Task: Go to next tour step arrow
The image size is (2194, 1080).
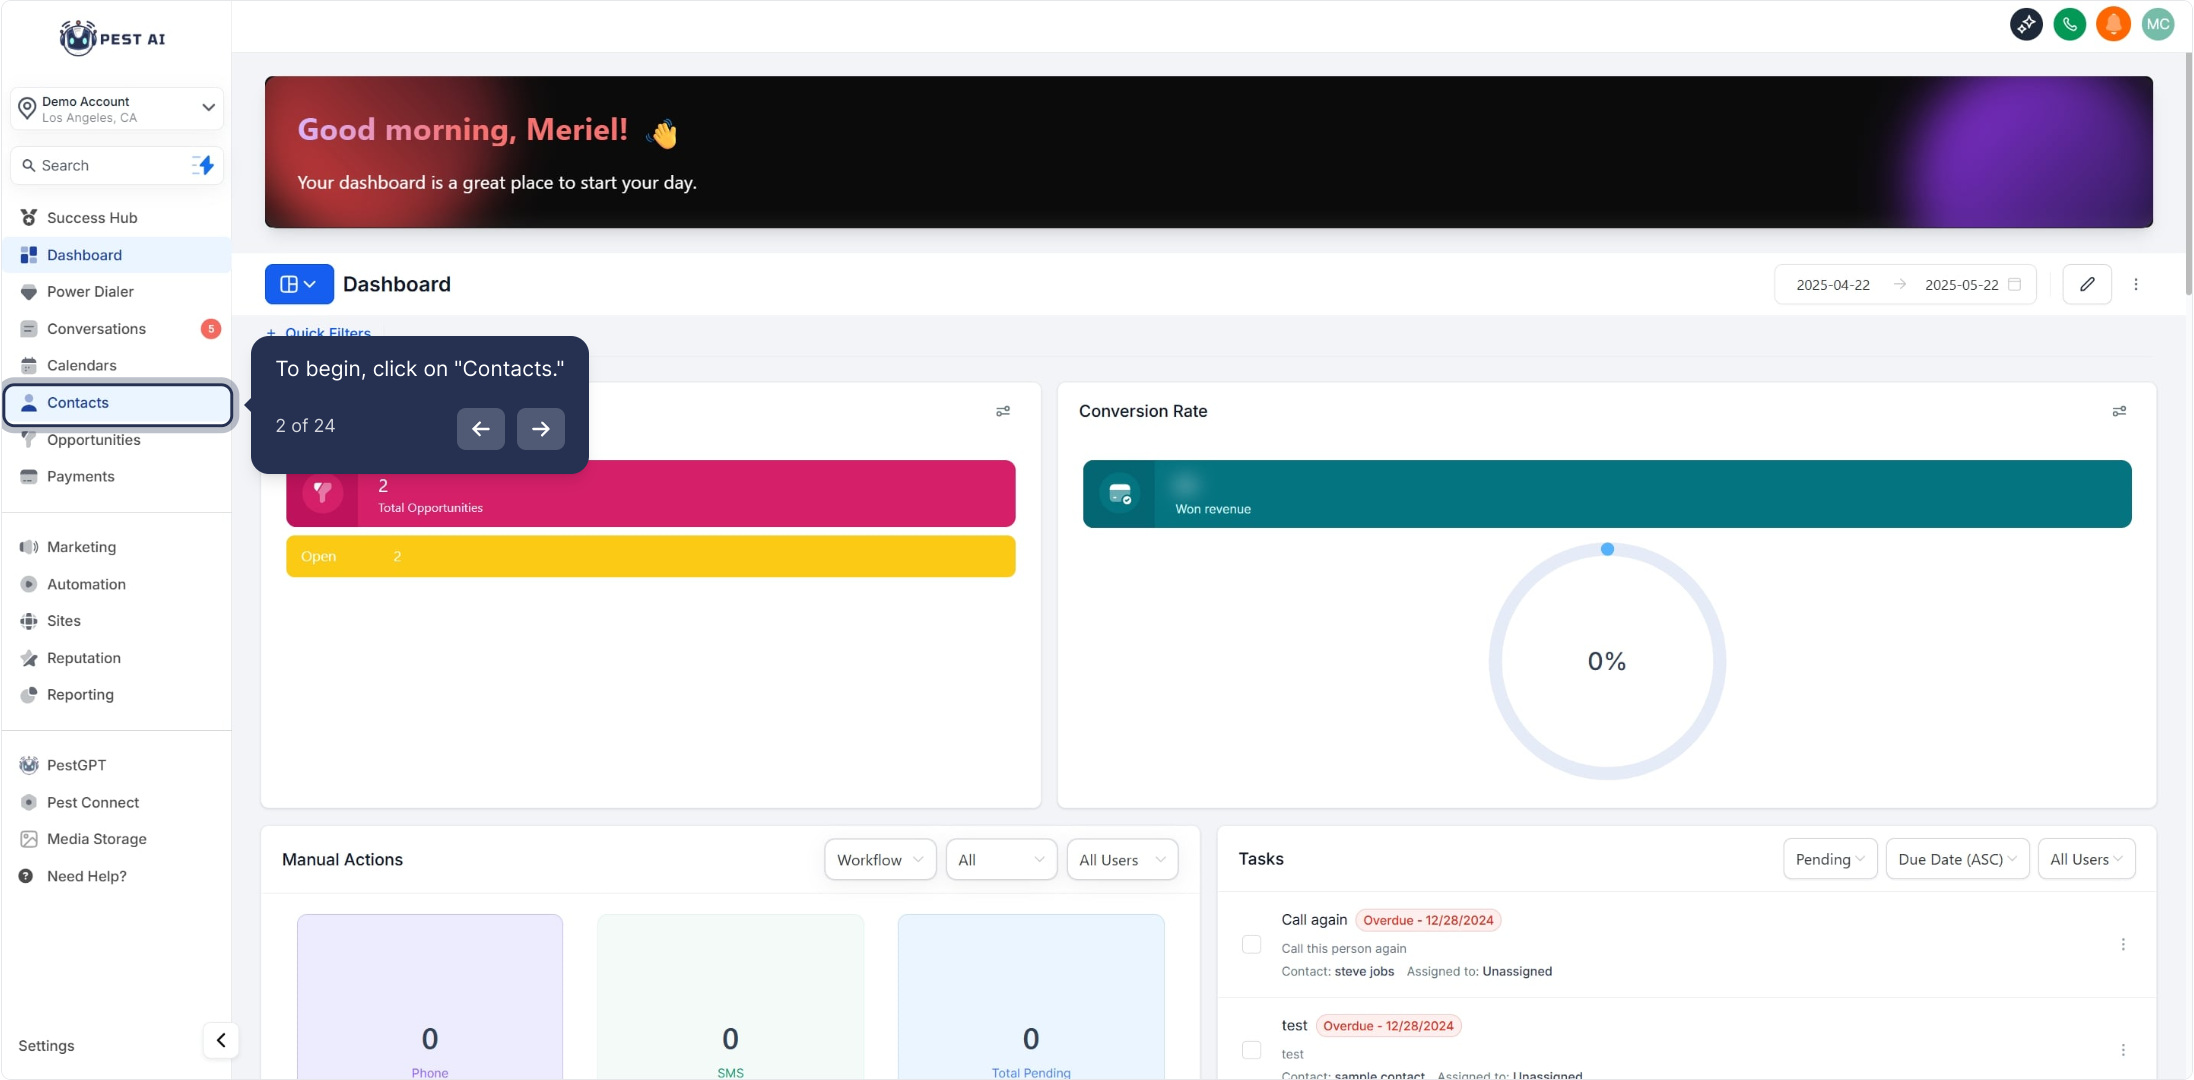Action: coord(541,429)
